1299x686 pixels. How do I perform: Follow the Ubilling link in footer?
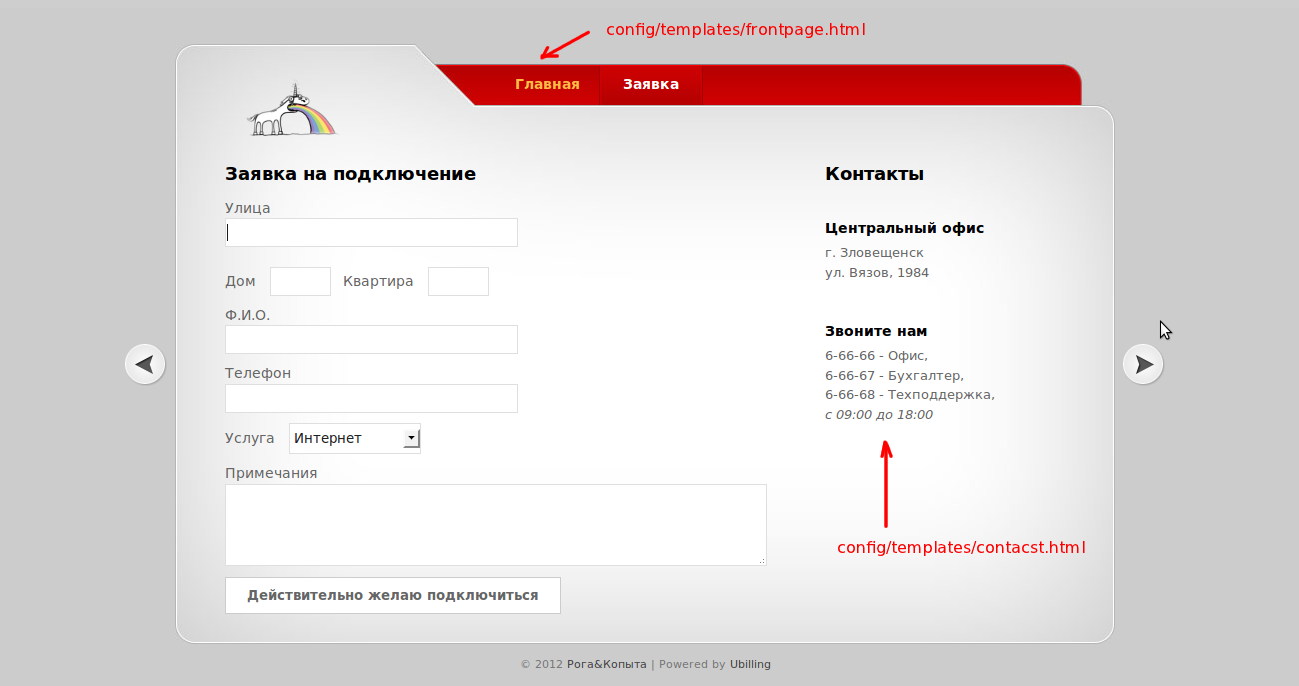750,664
